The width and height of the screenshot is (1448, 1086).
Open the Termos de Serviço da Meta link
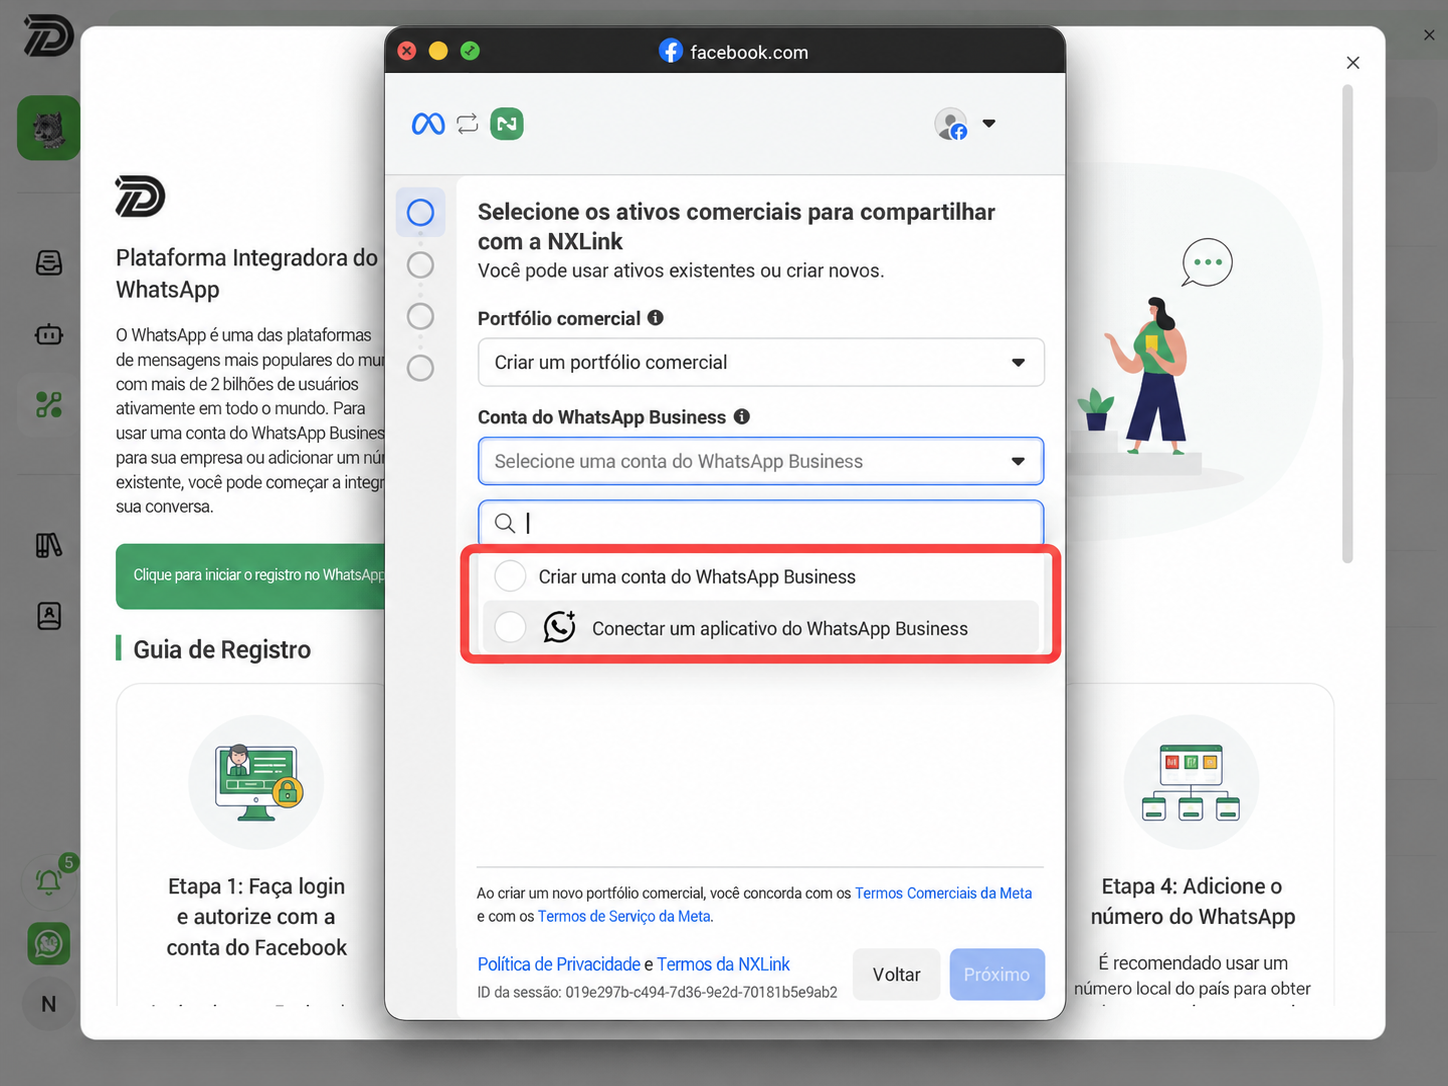tap(624, 916)
